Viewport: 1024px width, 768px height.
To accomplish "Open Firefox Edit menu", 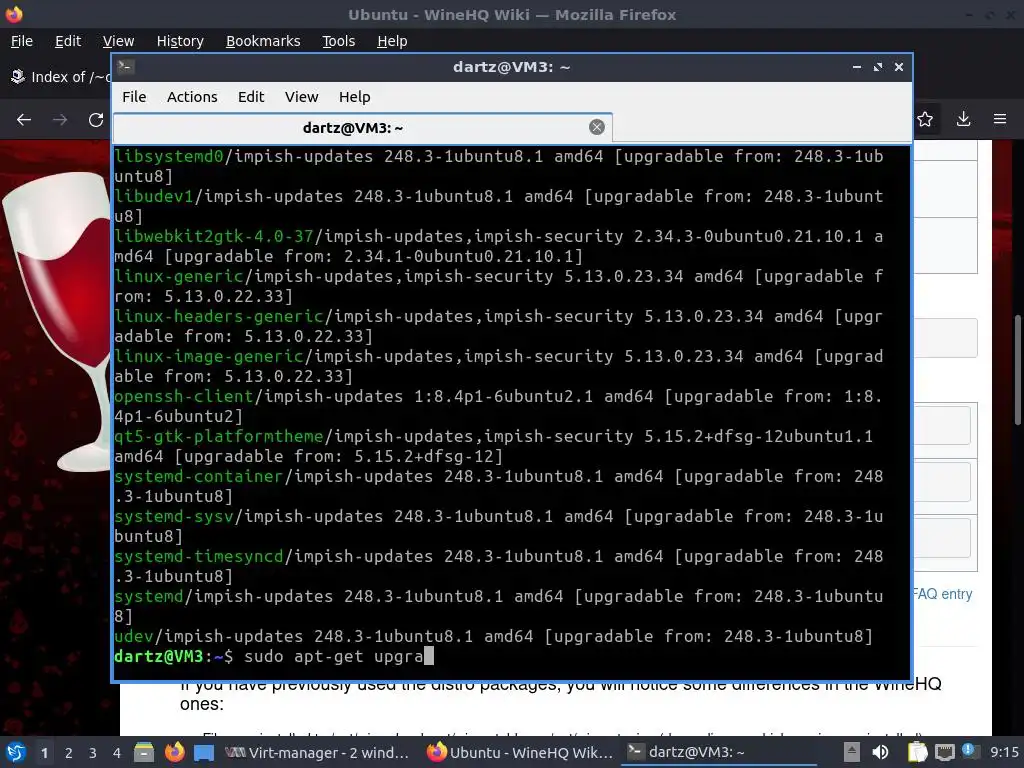I will pyautogui.click(x=68, y=41).
